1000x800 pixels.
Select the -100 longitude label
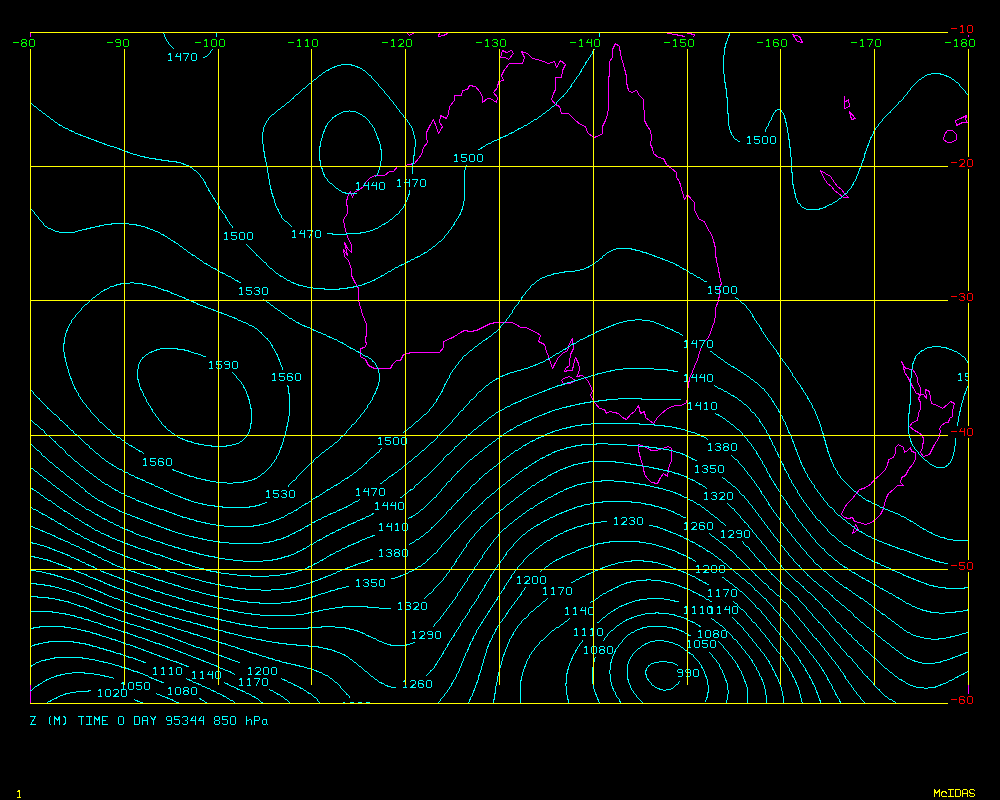pos(211,43)
